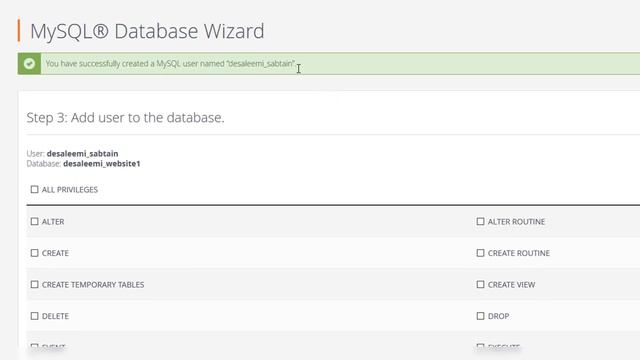This screenshot has width=640, height=360.
Task: Select the ALTER ROUTINE checkbox
Action: (x=480, y=221)
